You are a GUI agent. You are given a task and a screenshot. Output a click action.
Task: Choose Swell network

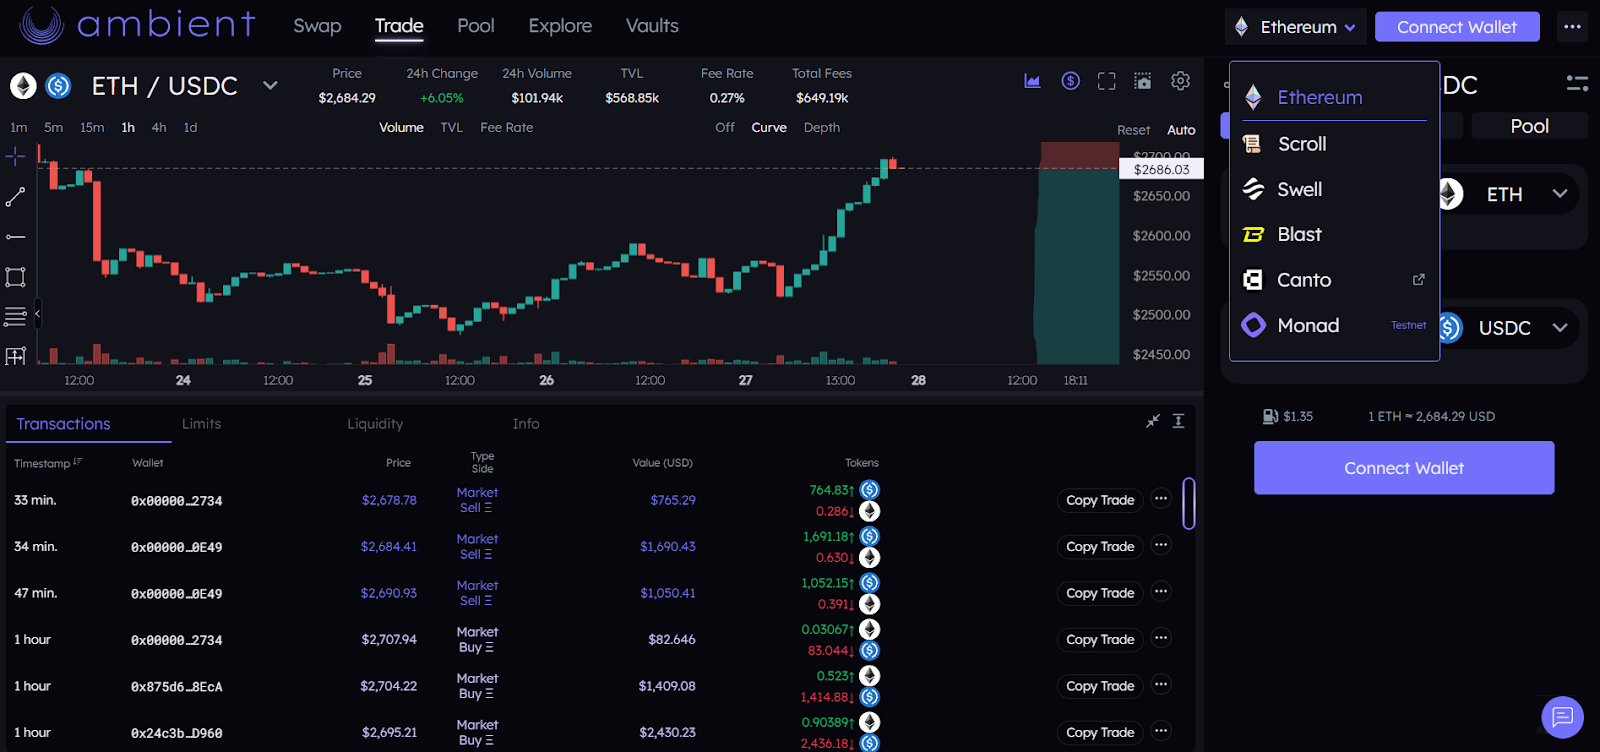point(1334,189)
